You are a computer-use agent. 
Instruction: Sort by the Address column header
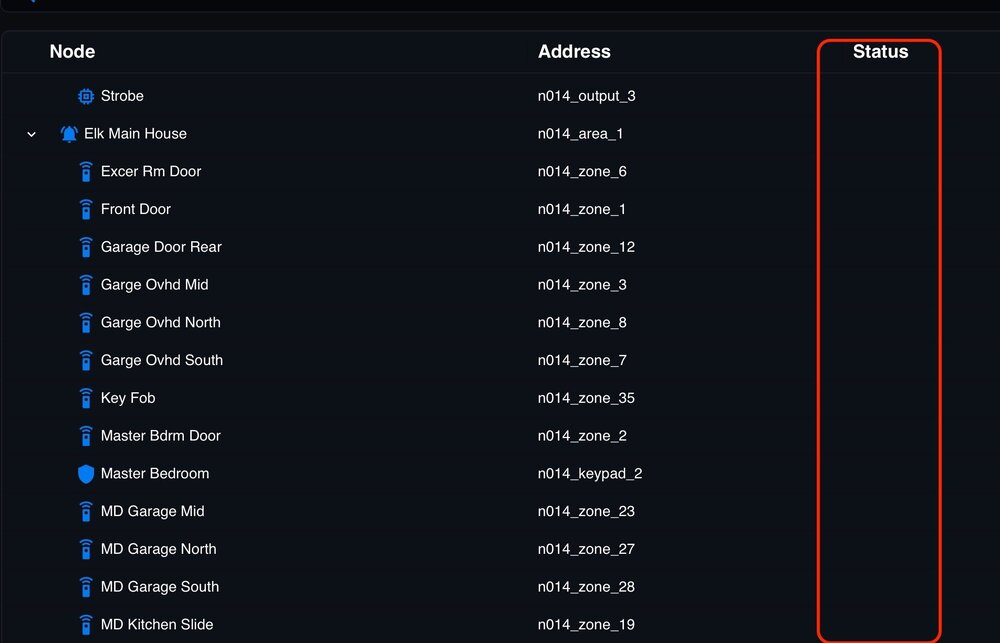point(574,51)
